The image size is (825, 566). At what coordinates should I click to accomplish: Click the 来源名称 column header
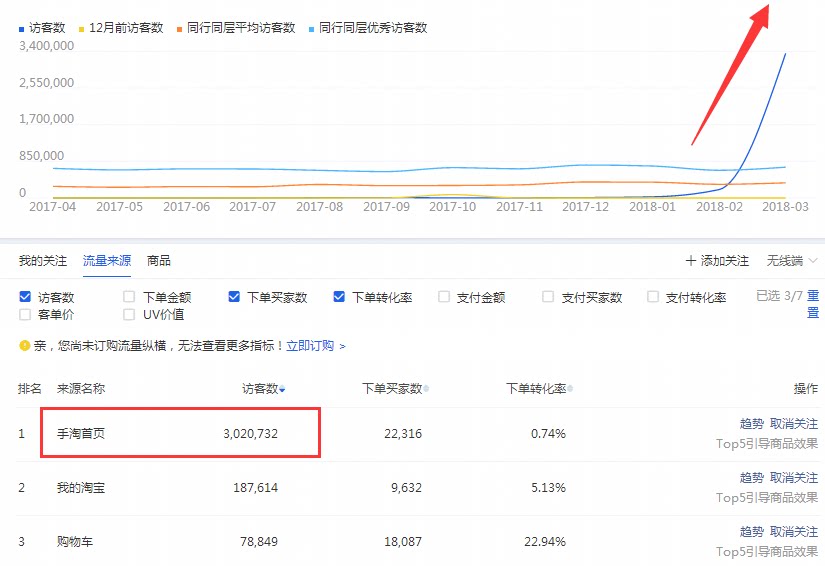pyautogui.click(x=81, y=389)
